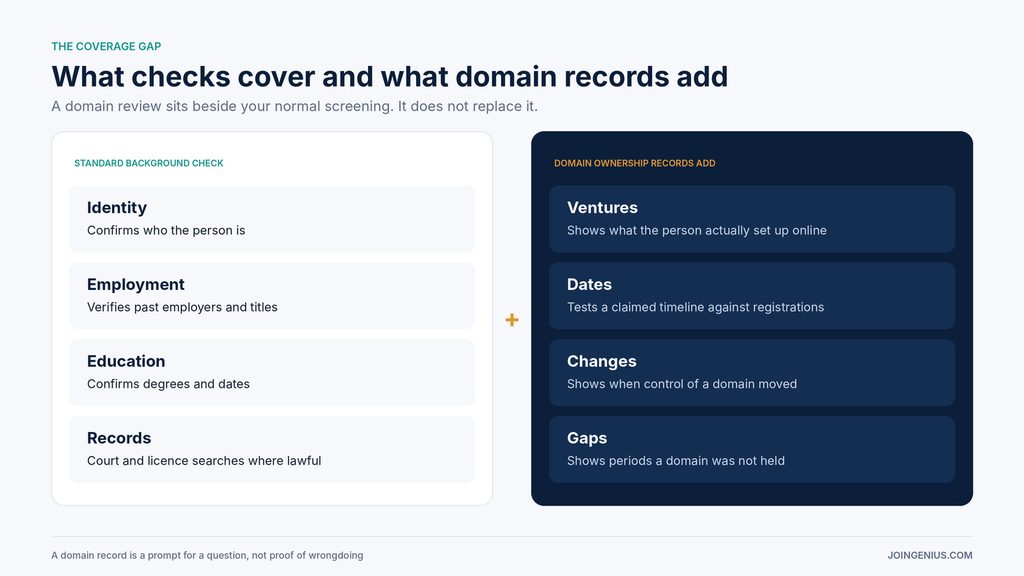Click the 'Education' card heading
1024x576 pixels.
[126, 361]
